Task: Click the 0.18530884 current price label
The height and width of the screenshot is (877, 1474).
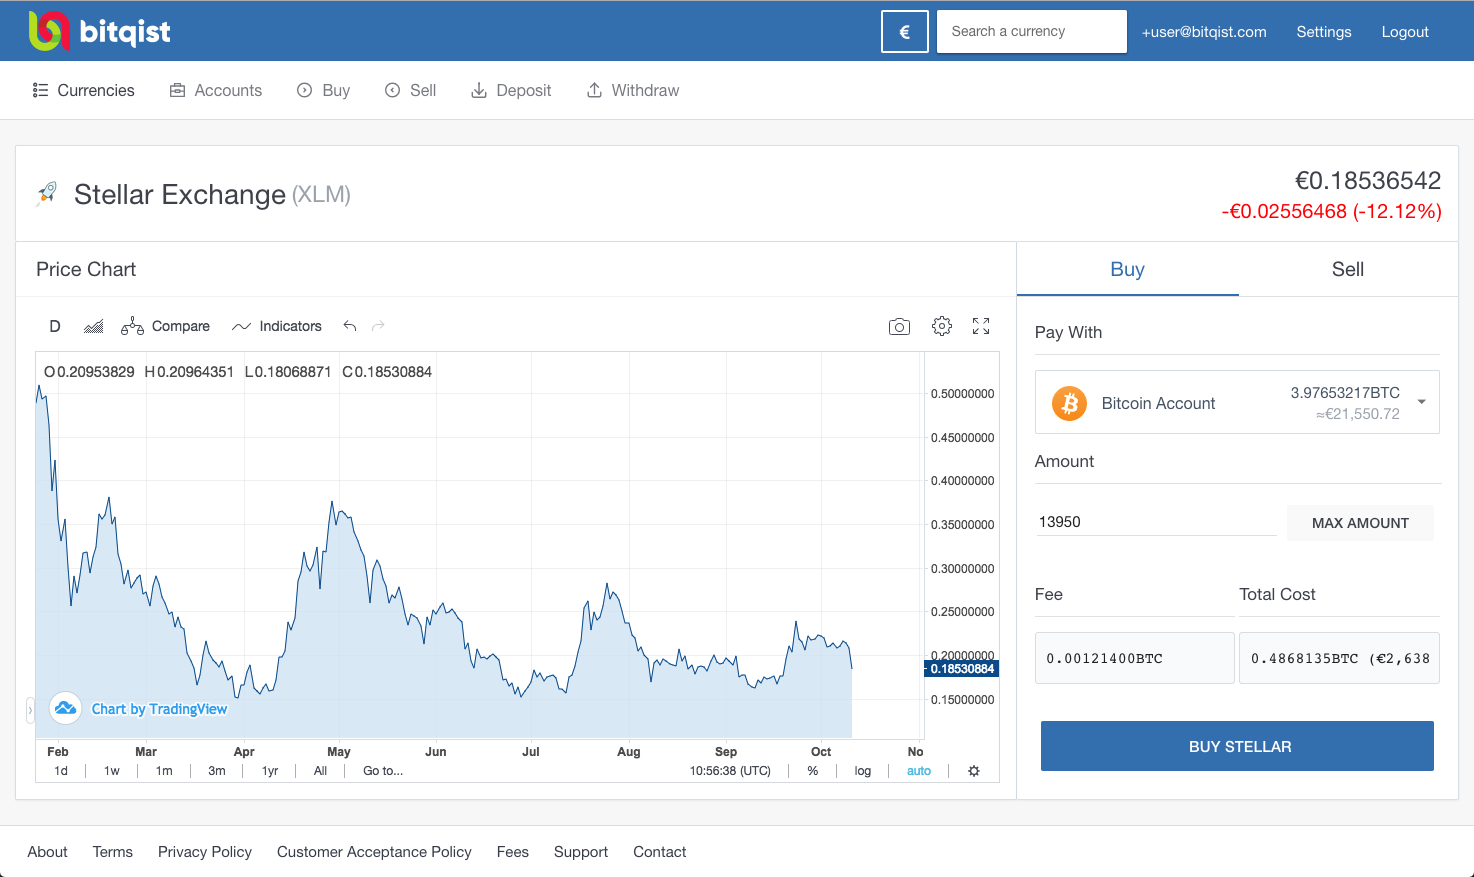Action: [x=962, y=669]
